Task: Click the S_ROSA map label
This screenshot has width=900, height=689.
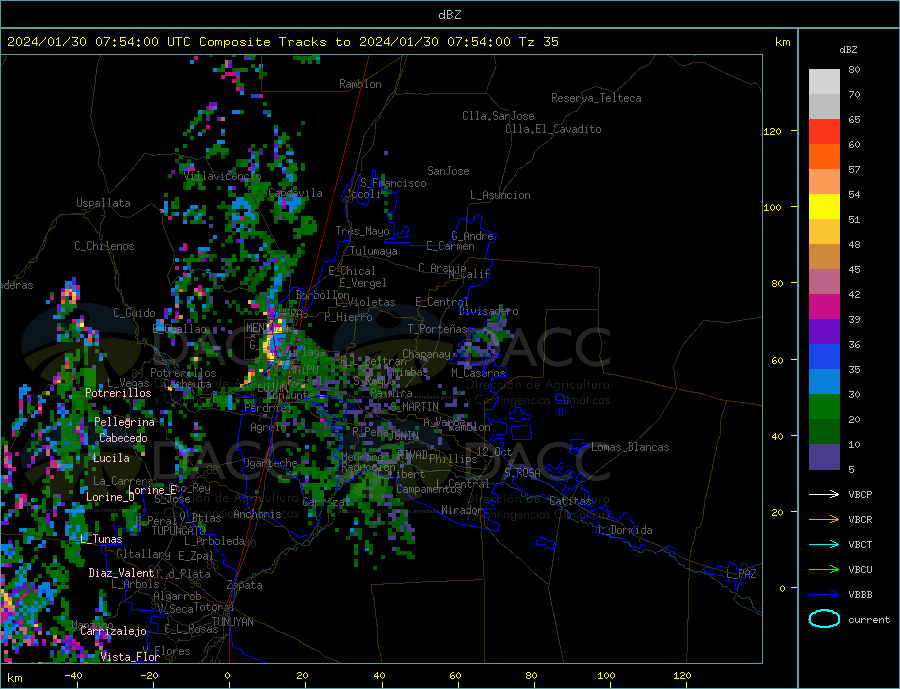Action: click(522, 473)
